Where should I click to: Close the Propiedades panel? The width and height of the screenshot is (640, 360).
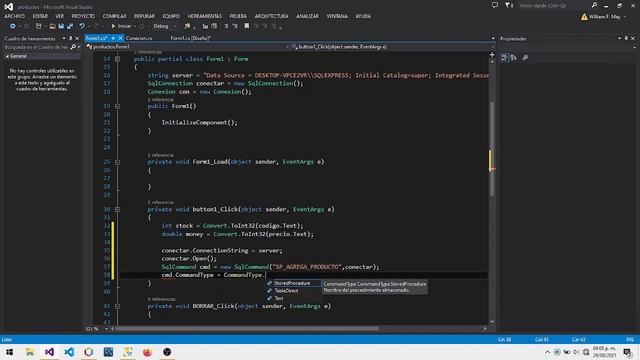coord(633,38)
